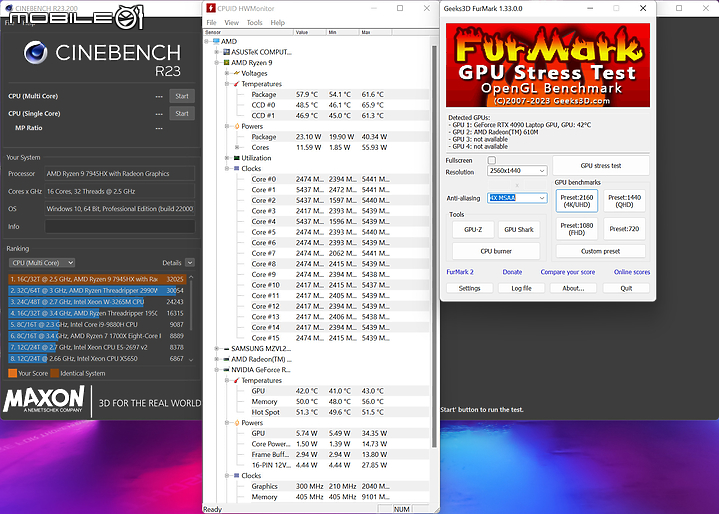Select the 16C/32T Ryzen 9 7945HX ranking row

tap(97, 279)
